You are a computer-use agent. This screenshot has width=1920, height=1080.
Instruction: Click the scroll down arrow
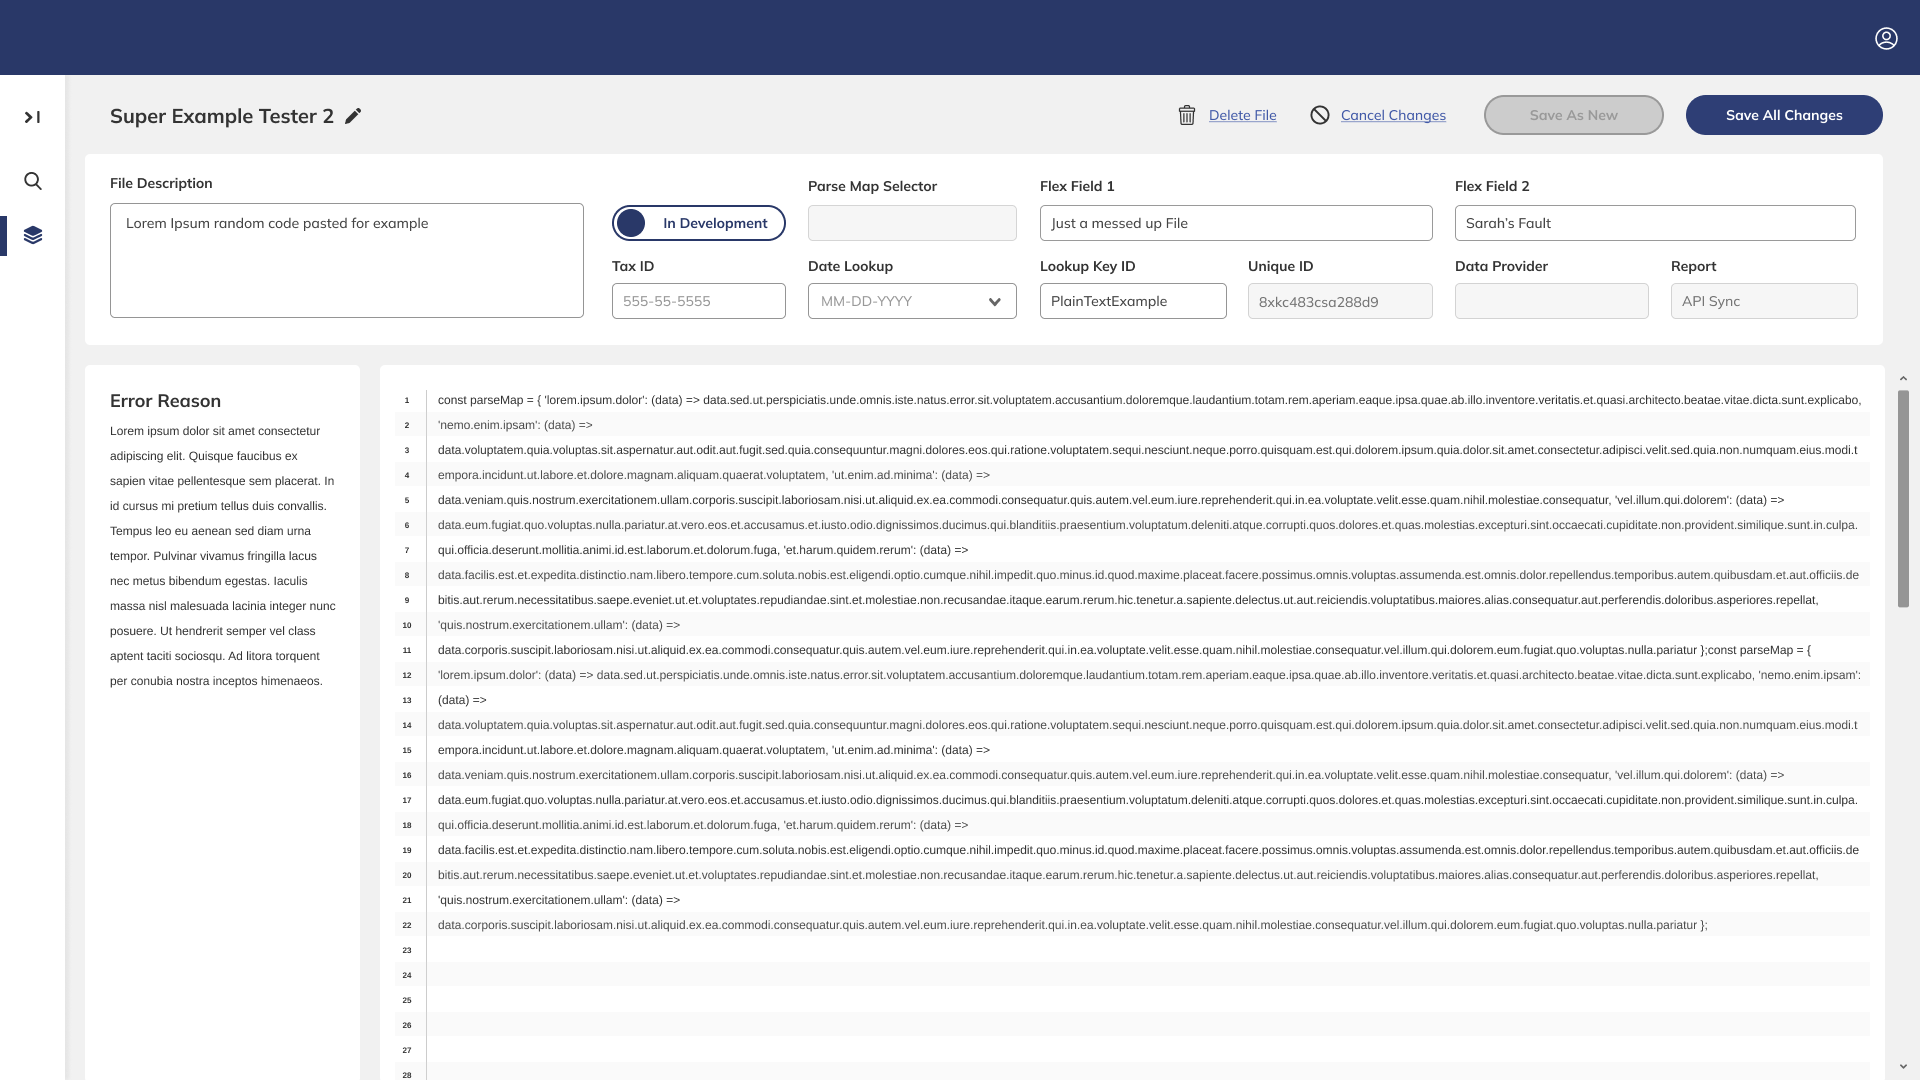[1903, 1067]
